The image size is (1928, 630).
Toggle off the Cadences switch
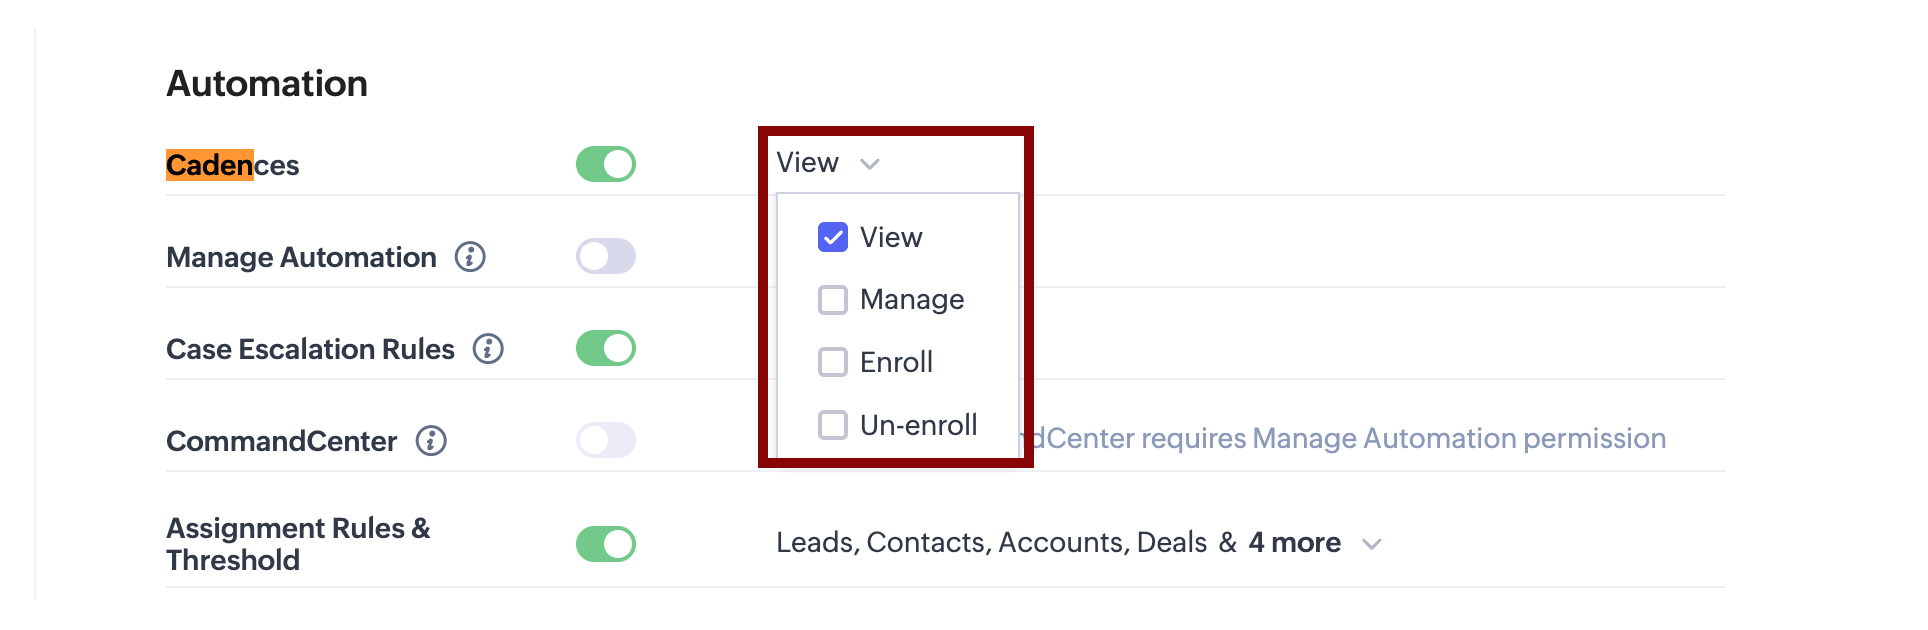606,164
